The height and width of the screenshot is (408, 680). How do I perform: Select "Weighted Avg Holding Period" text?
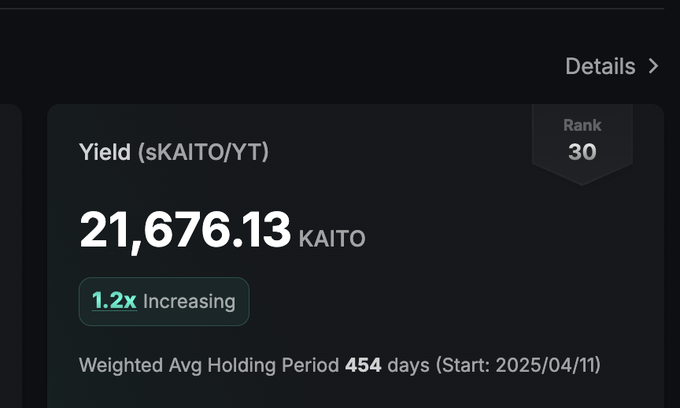[209, 365]
